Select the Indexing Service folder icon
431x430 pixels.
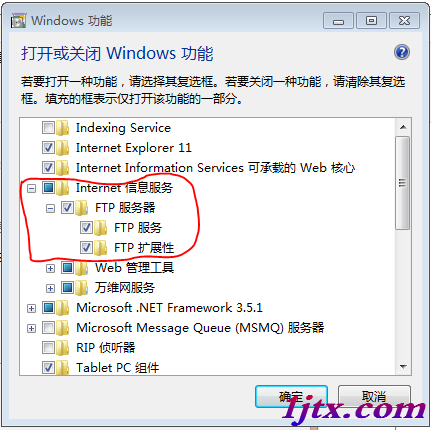click(x=63, y=128)
